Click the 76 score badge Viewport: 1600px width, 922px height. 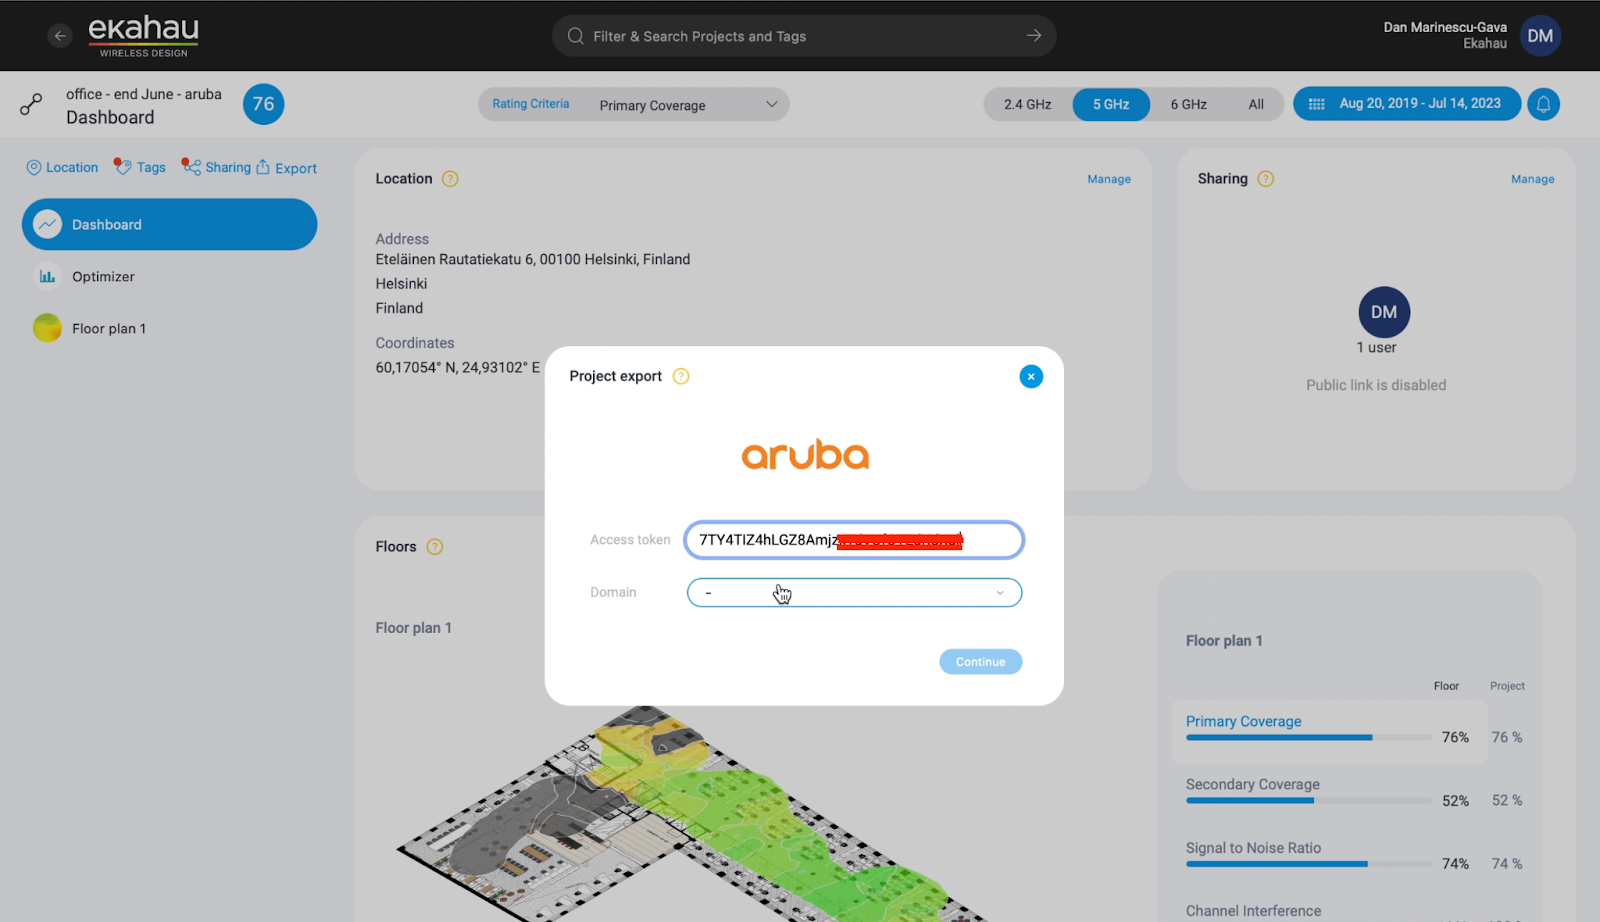coord(263,104)
